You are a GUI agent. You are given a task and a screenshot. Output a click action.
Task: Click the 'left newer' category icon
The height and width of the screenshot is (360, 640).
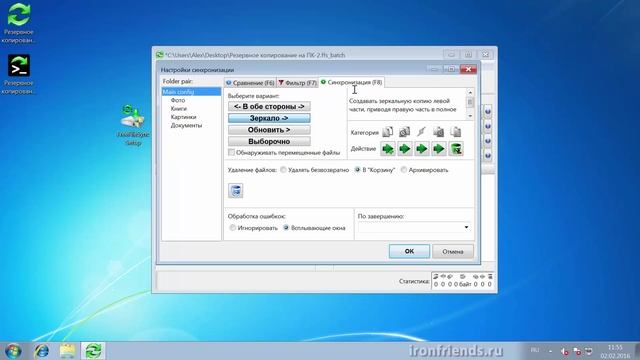pyautogui.click(x=404, y=132)
